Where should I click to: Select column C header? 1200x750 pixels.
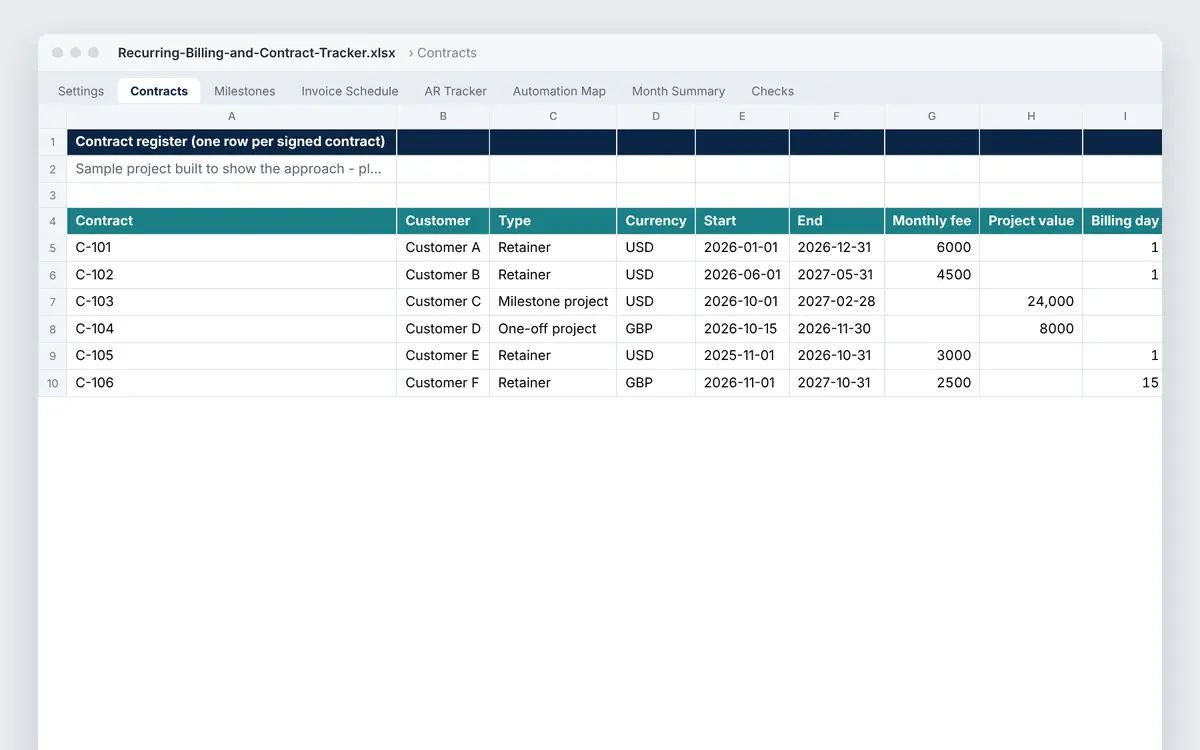pos(553,116)
